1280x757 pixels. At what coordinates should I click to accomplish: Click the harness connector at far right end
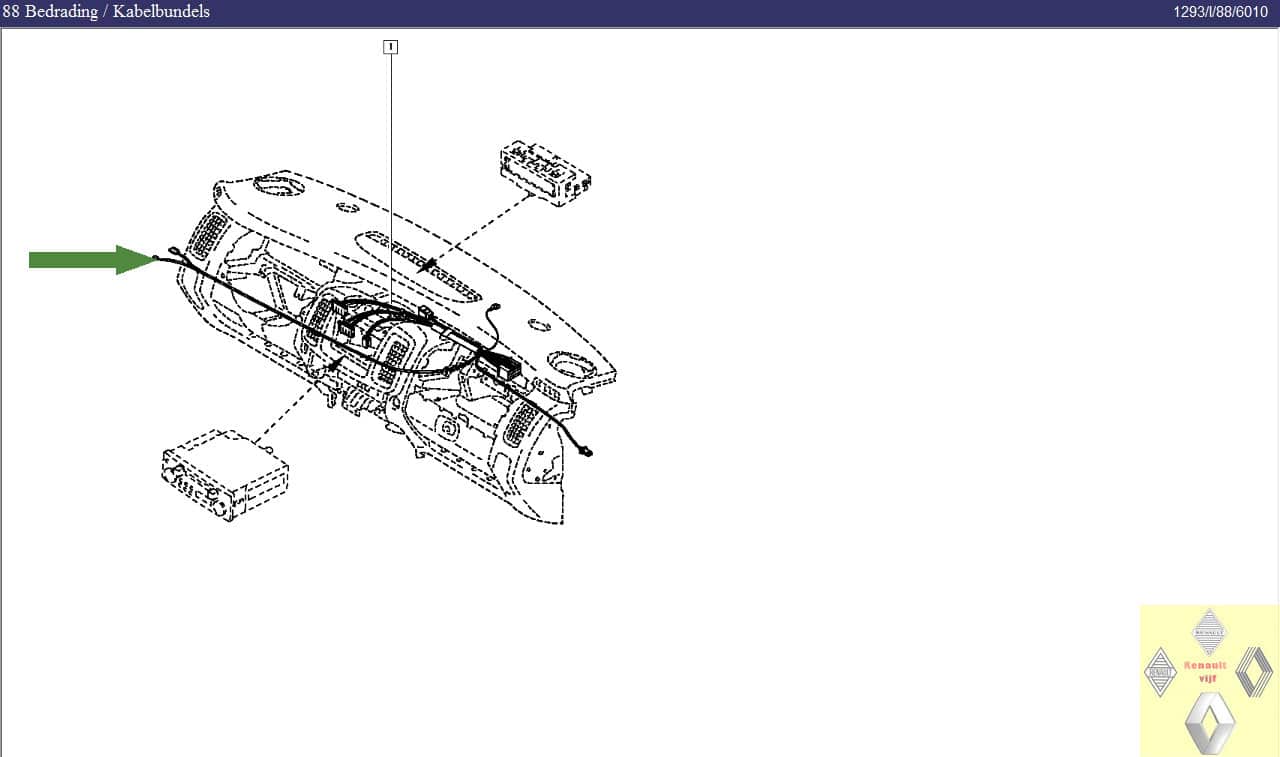(585, 452)
